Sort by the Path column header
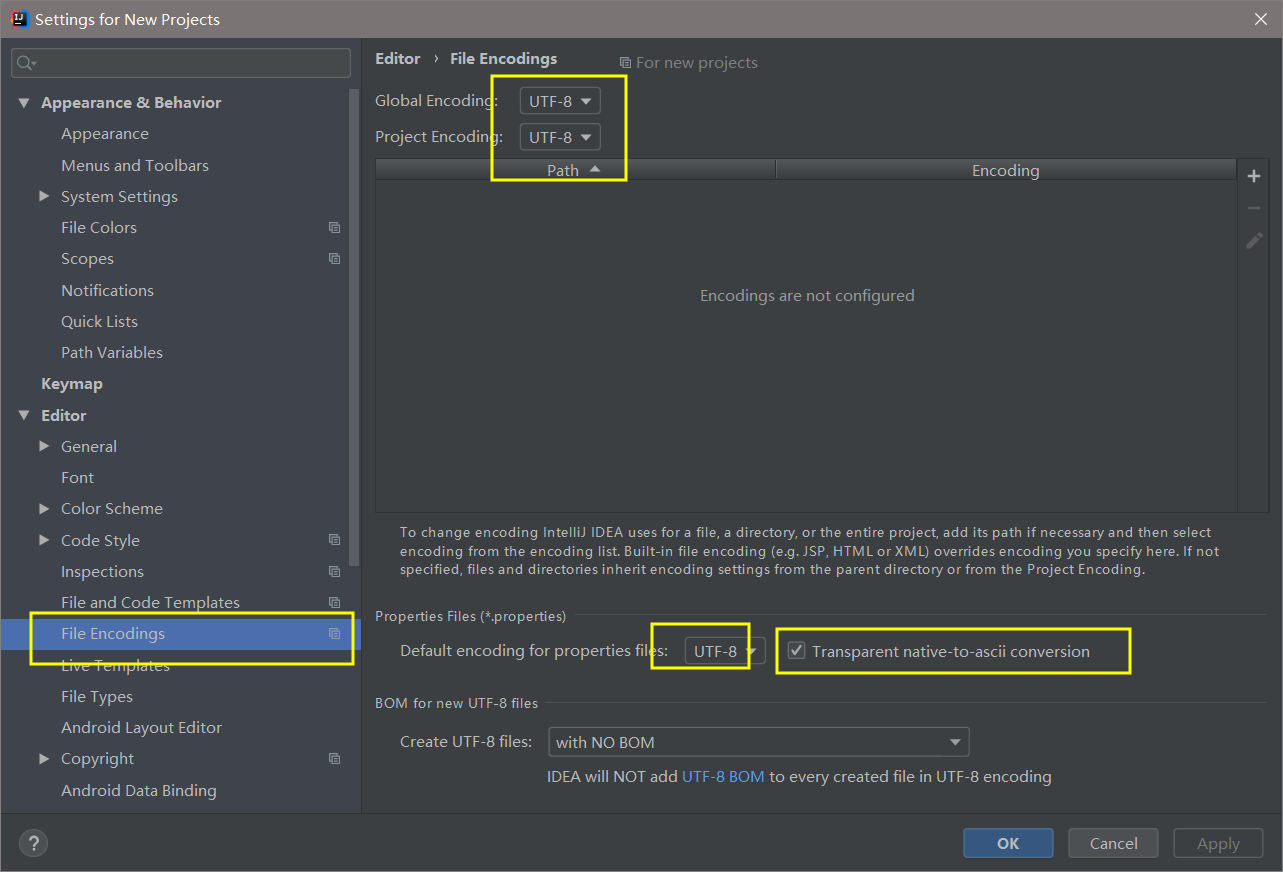Screen dimensions: 1283x872 coord(576,170)
